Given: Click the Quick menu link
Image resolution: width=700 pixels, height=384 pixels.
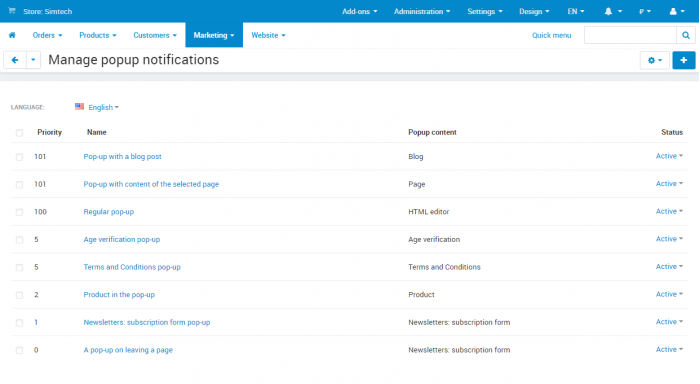Looking at the screenshot, I should [551, 35].
